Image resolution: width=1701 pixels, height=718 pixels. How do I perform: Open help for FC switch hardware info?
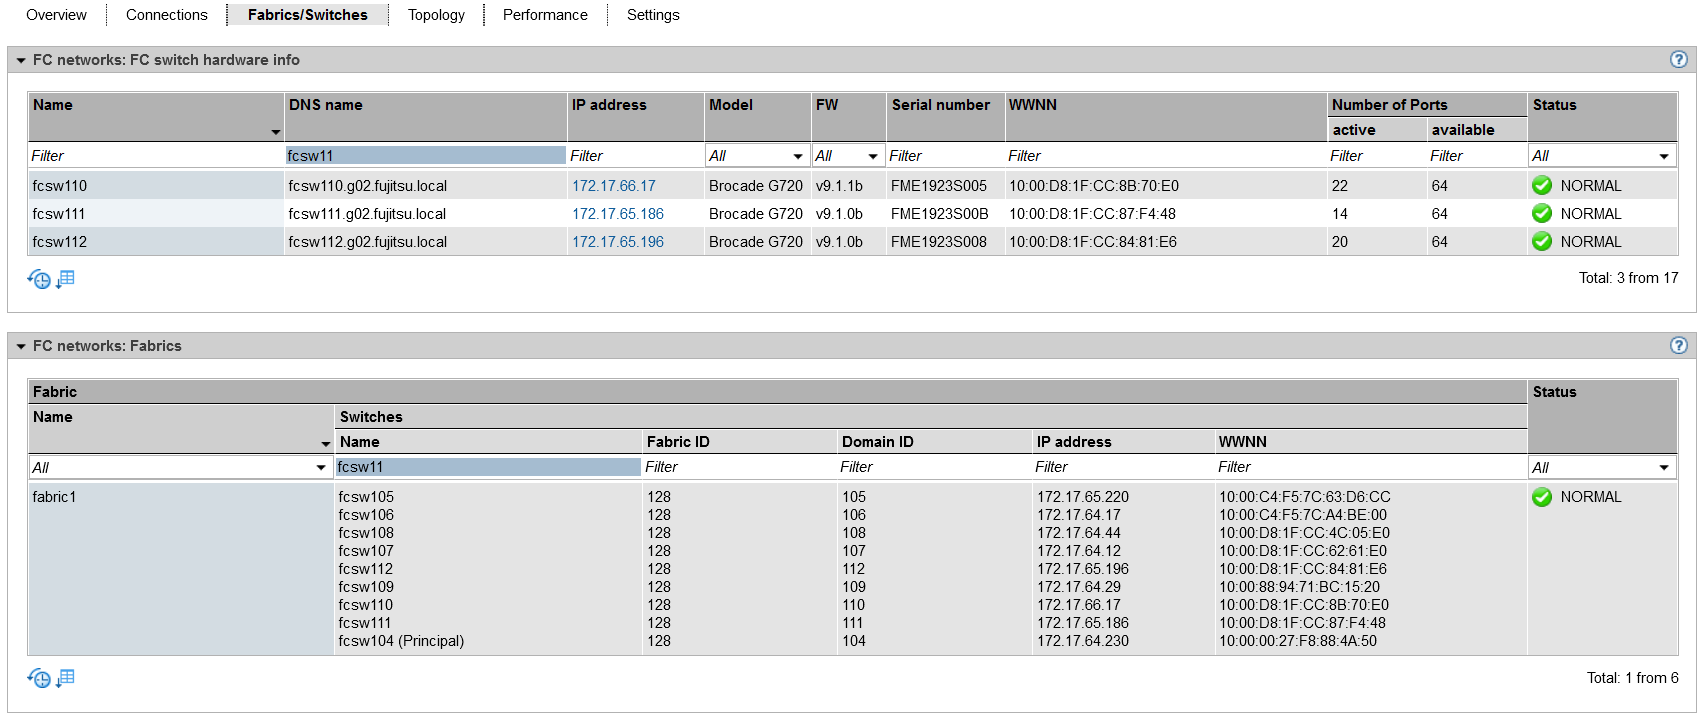(1678, 60)
